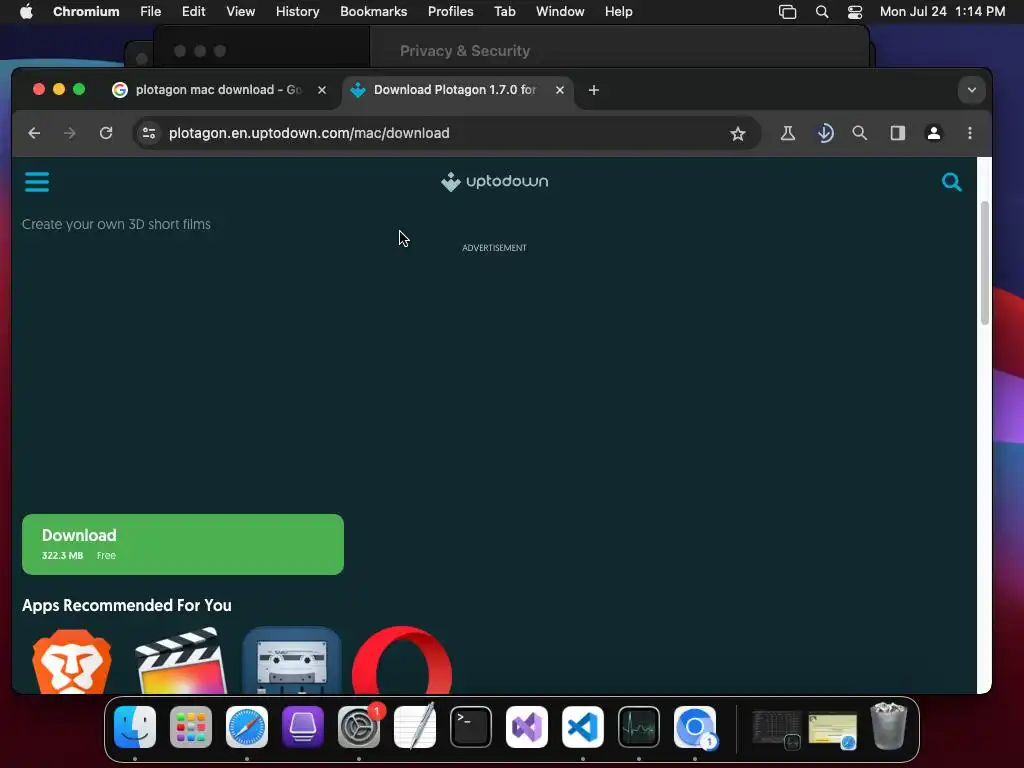Image resolution: width=1024 pixels, height=768 pixels.
Task: Click the Uptodown search magnifier icon
Action: click(x=952, y=182)
